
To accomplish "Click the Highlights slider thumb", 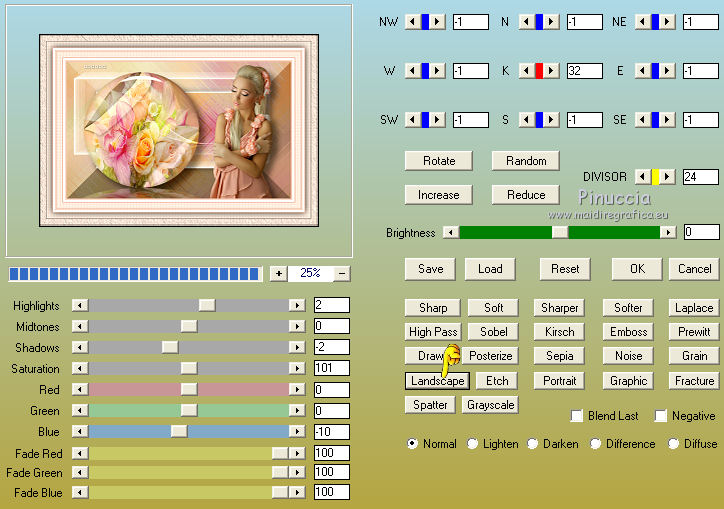I will coord(207,305).
